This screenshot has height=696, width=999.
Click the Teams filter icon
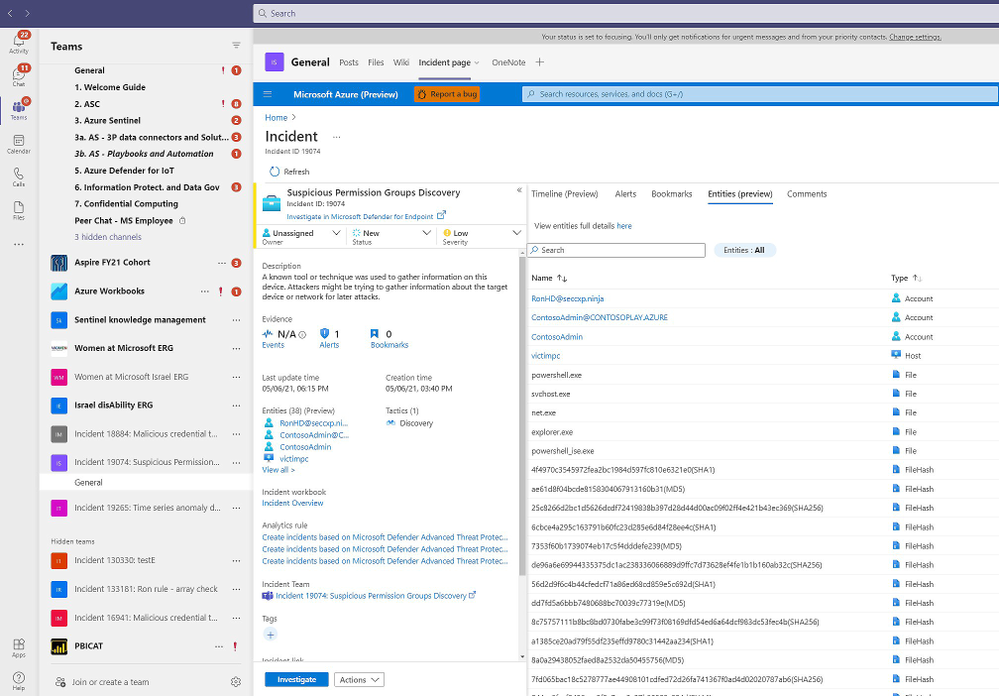(236, 46)
